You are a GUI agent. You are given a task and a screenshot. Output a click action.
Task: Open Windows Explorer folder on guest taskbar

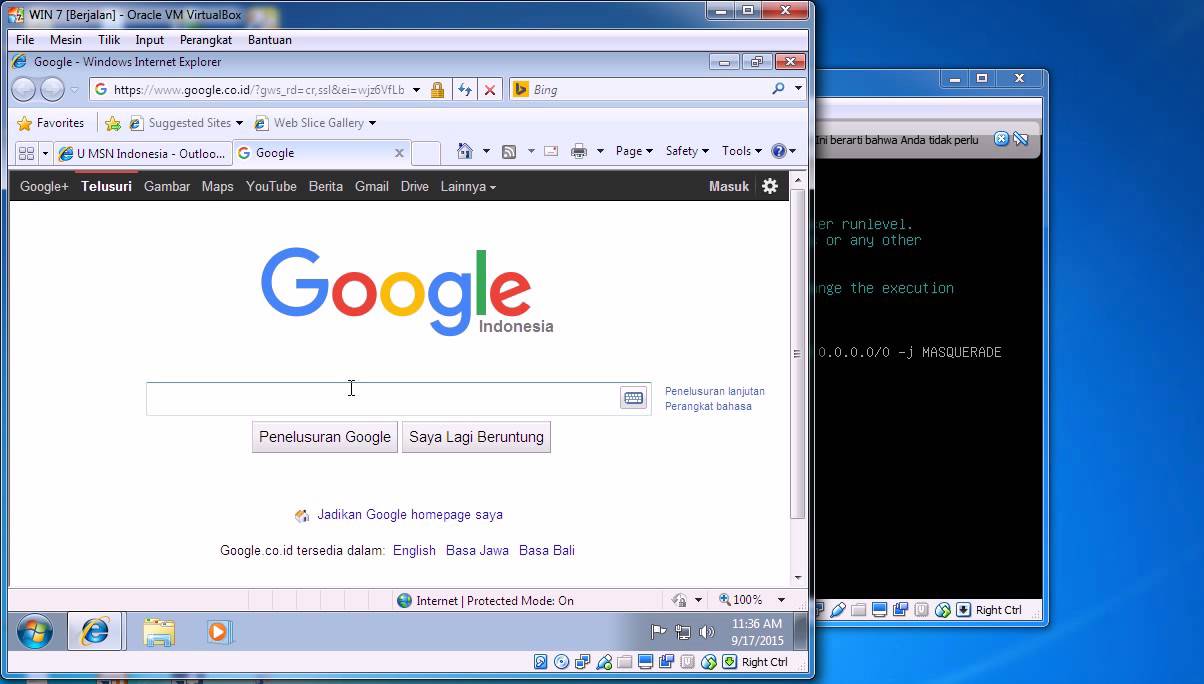point(159,632)
